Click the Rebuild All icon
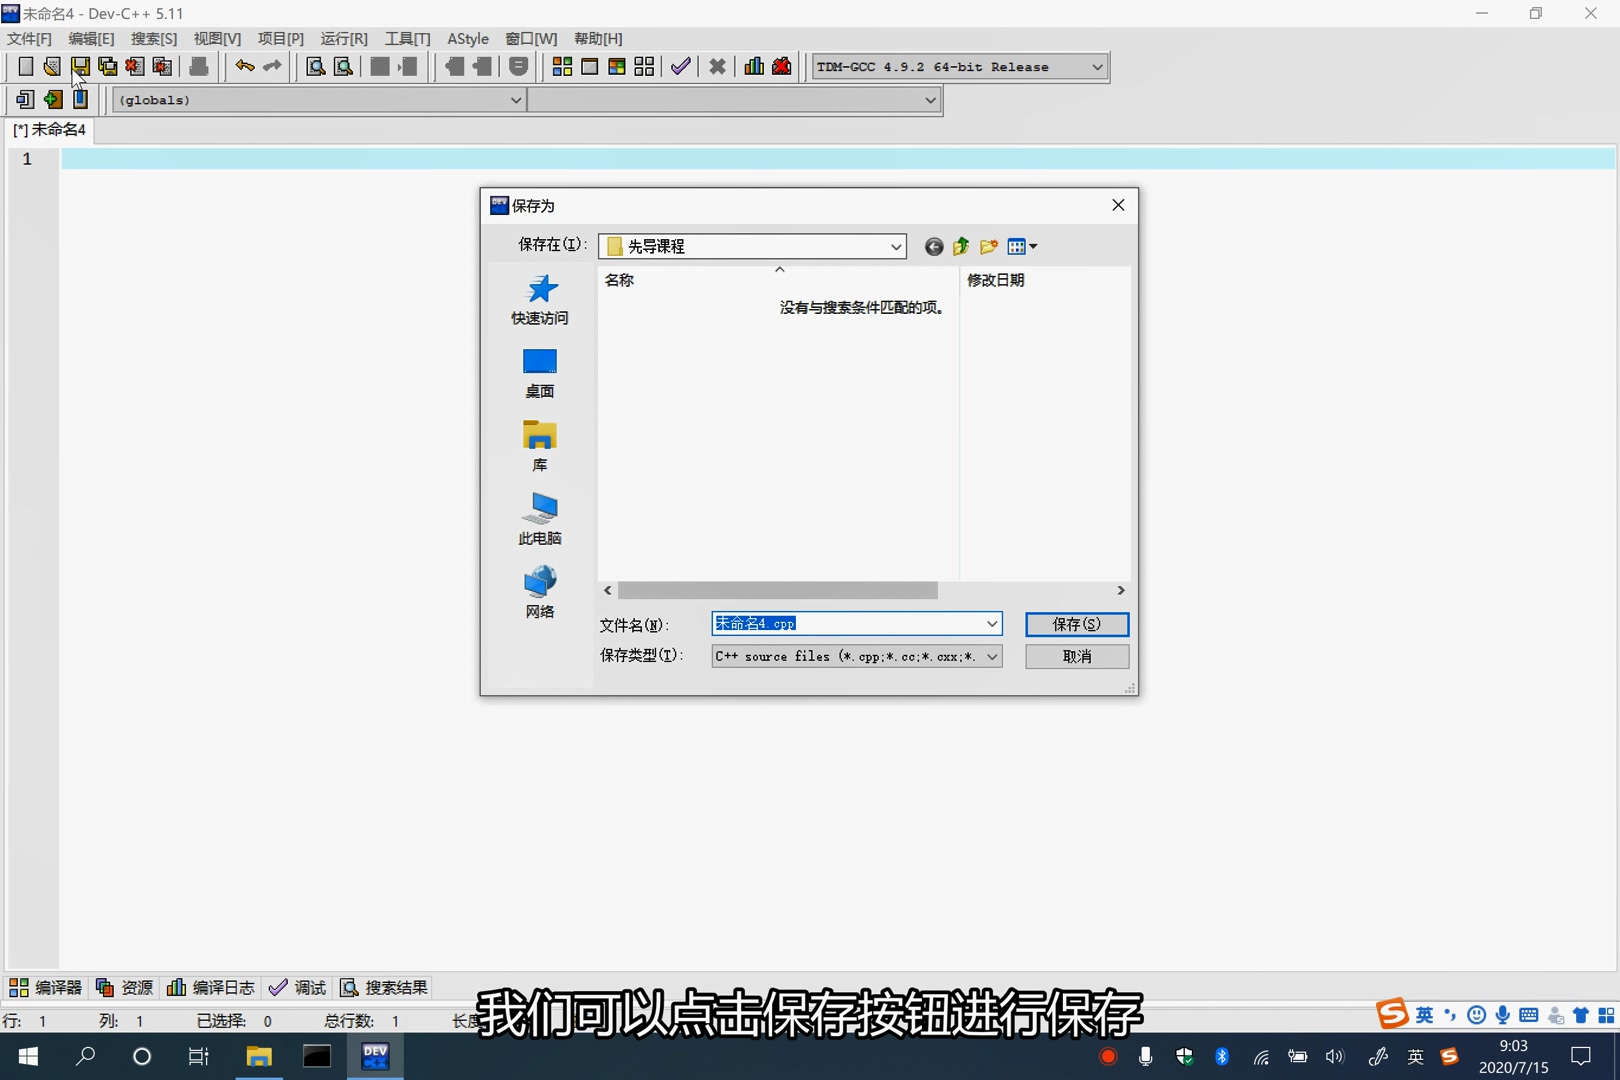The height and width of the screenshot is (1080, 1620). (644, 67)
